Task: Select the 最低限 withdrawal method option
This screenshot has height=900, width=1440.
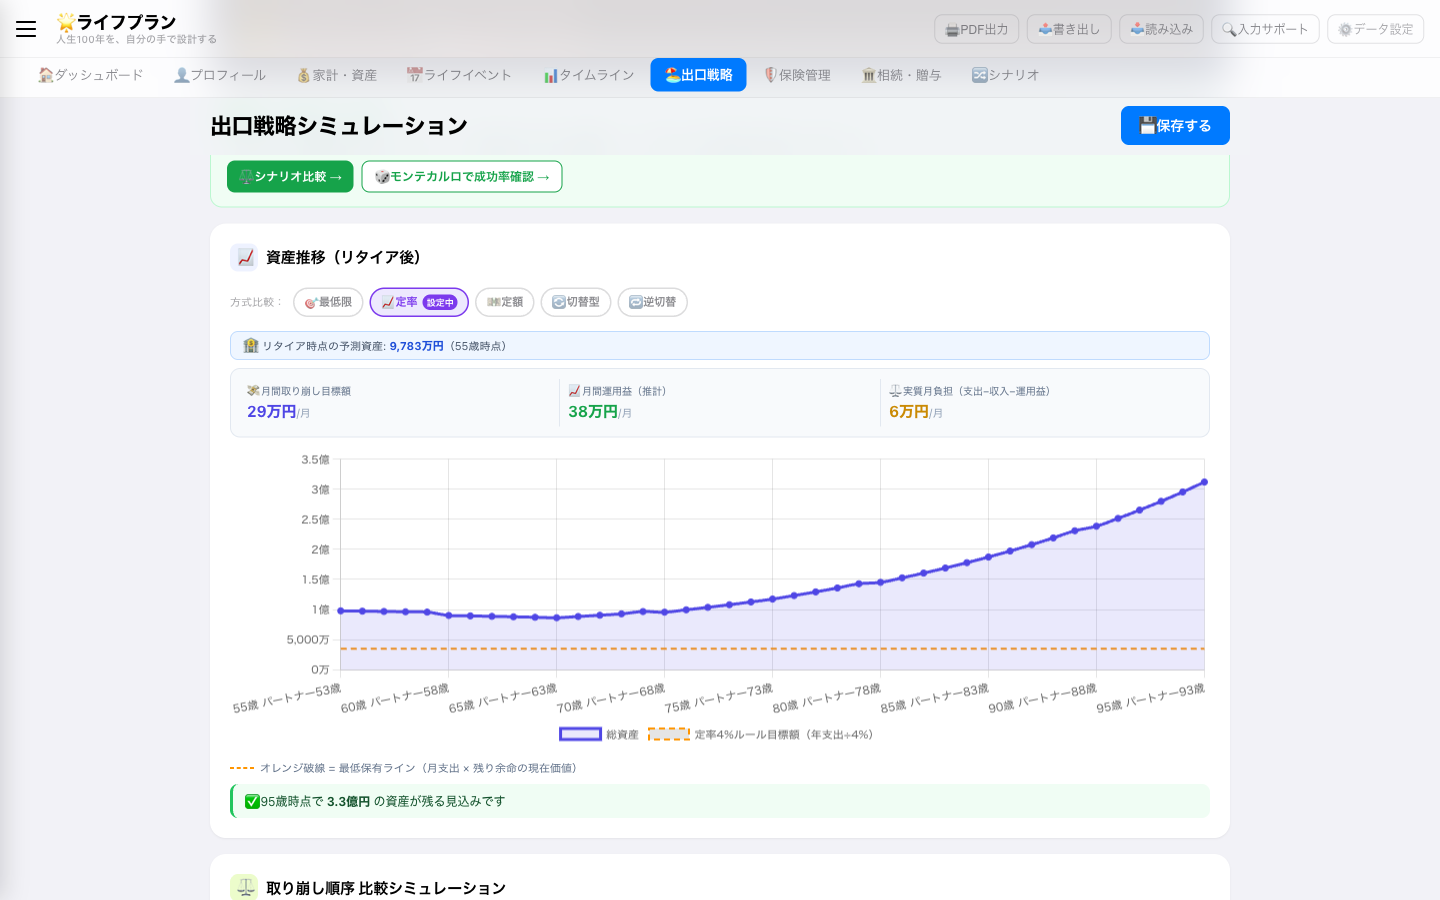Action: (327, 302)
